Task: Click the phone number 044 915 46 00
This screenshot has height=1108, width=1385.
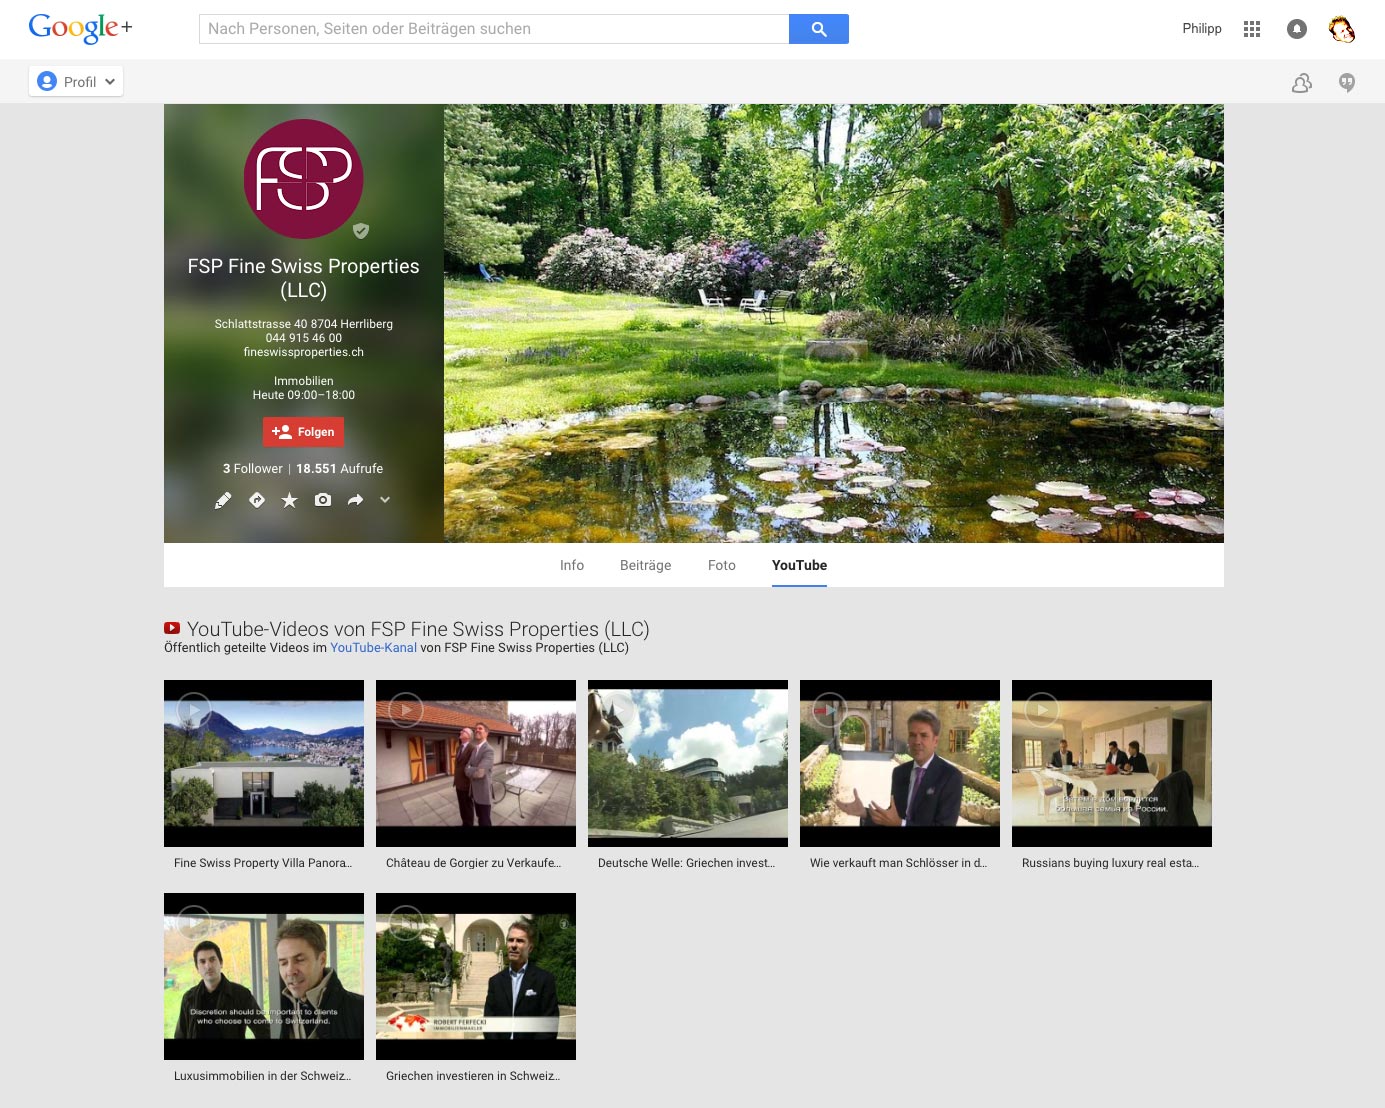Action: pyautogui.click(x=303, y=338)
